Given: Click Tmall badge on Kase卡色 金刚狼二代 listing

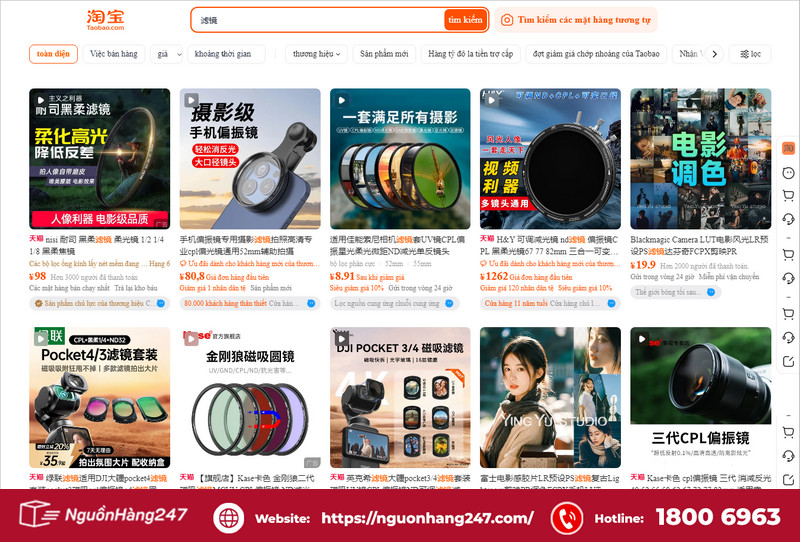Looking at the screenshot, I should click(x=187, y=477).
